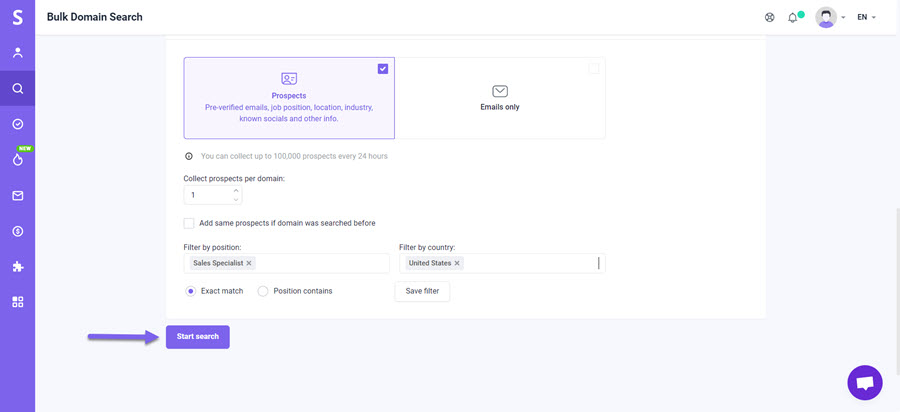900x412 pixels.
Task: Click the info icon beside the 100,000 prospects note
Action: (189, 156)
